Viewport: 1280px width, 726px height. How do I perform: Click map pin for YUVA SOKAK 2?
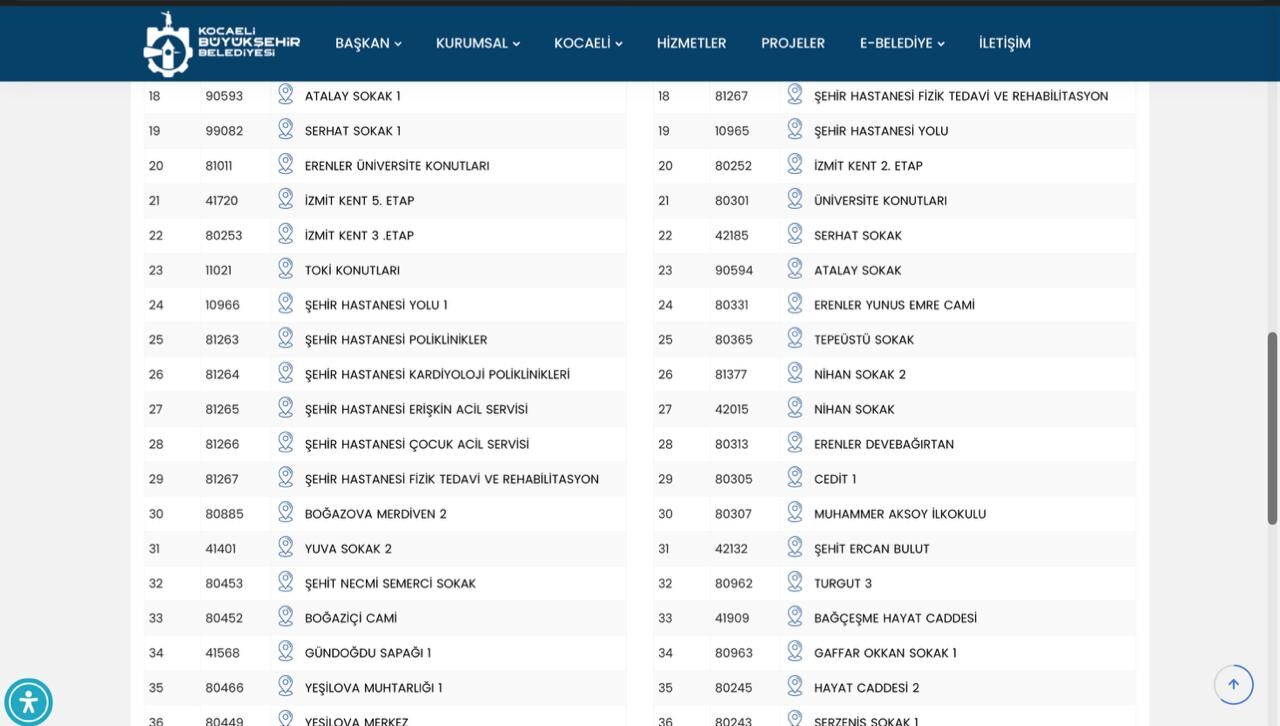[x=286, y=547]
